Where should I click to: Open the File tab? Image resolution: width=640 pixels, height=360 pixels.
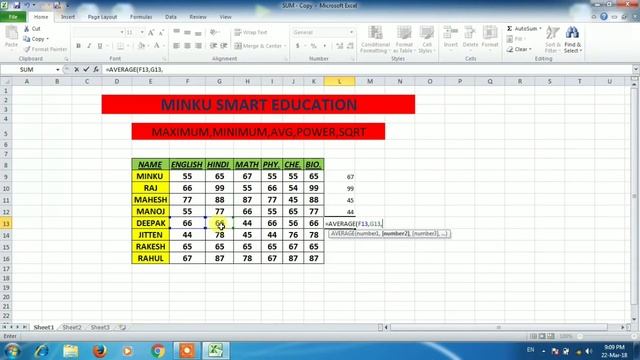(x=13, y=17)
